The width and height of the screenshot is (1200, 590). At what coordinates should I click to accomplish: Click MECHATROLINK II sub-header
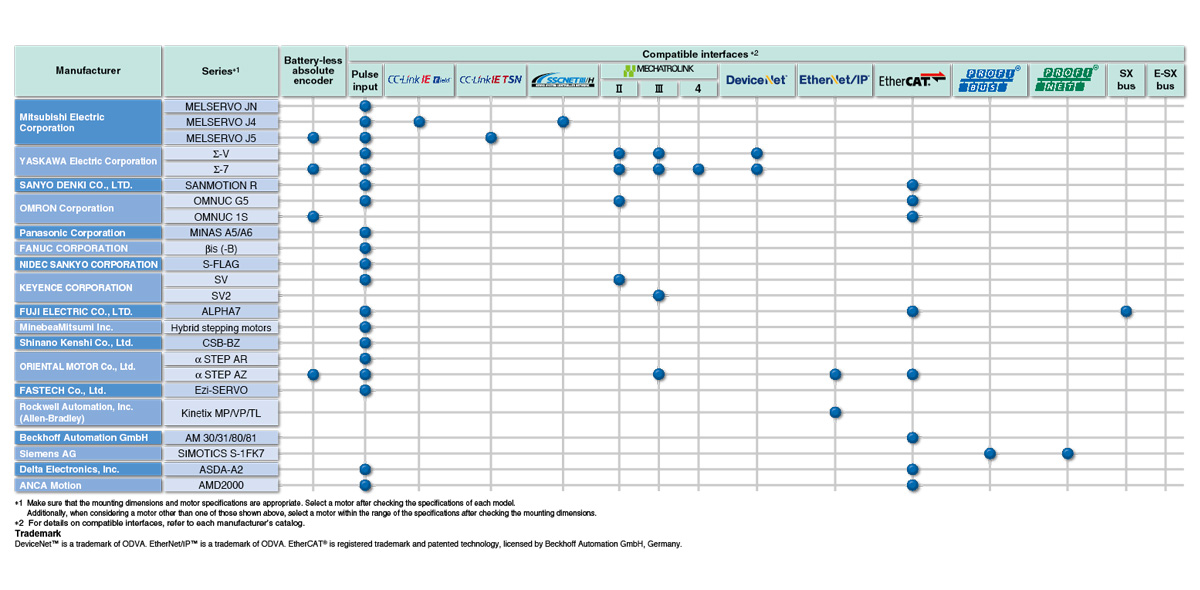click(619, 89)
